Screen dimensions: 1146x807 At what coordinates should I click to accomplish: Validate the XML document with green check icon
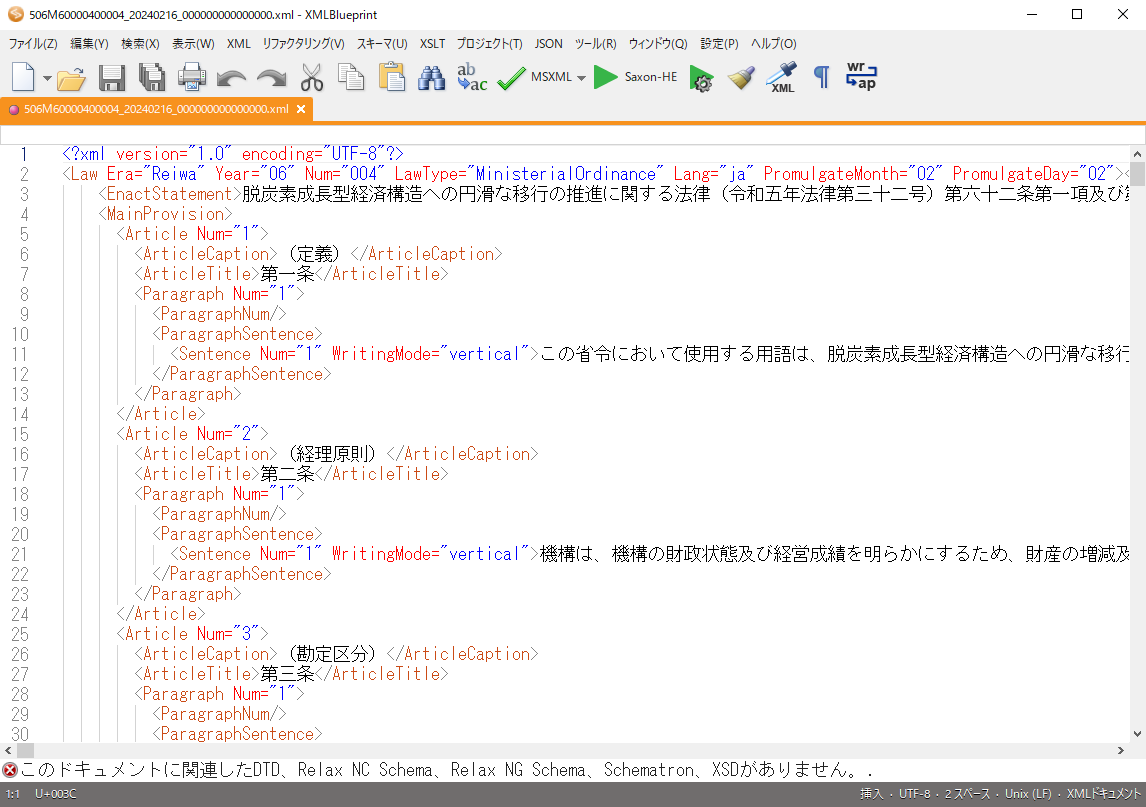click(x=511, y=76)
